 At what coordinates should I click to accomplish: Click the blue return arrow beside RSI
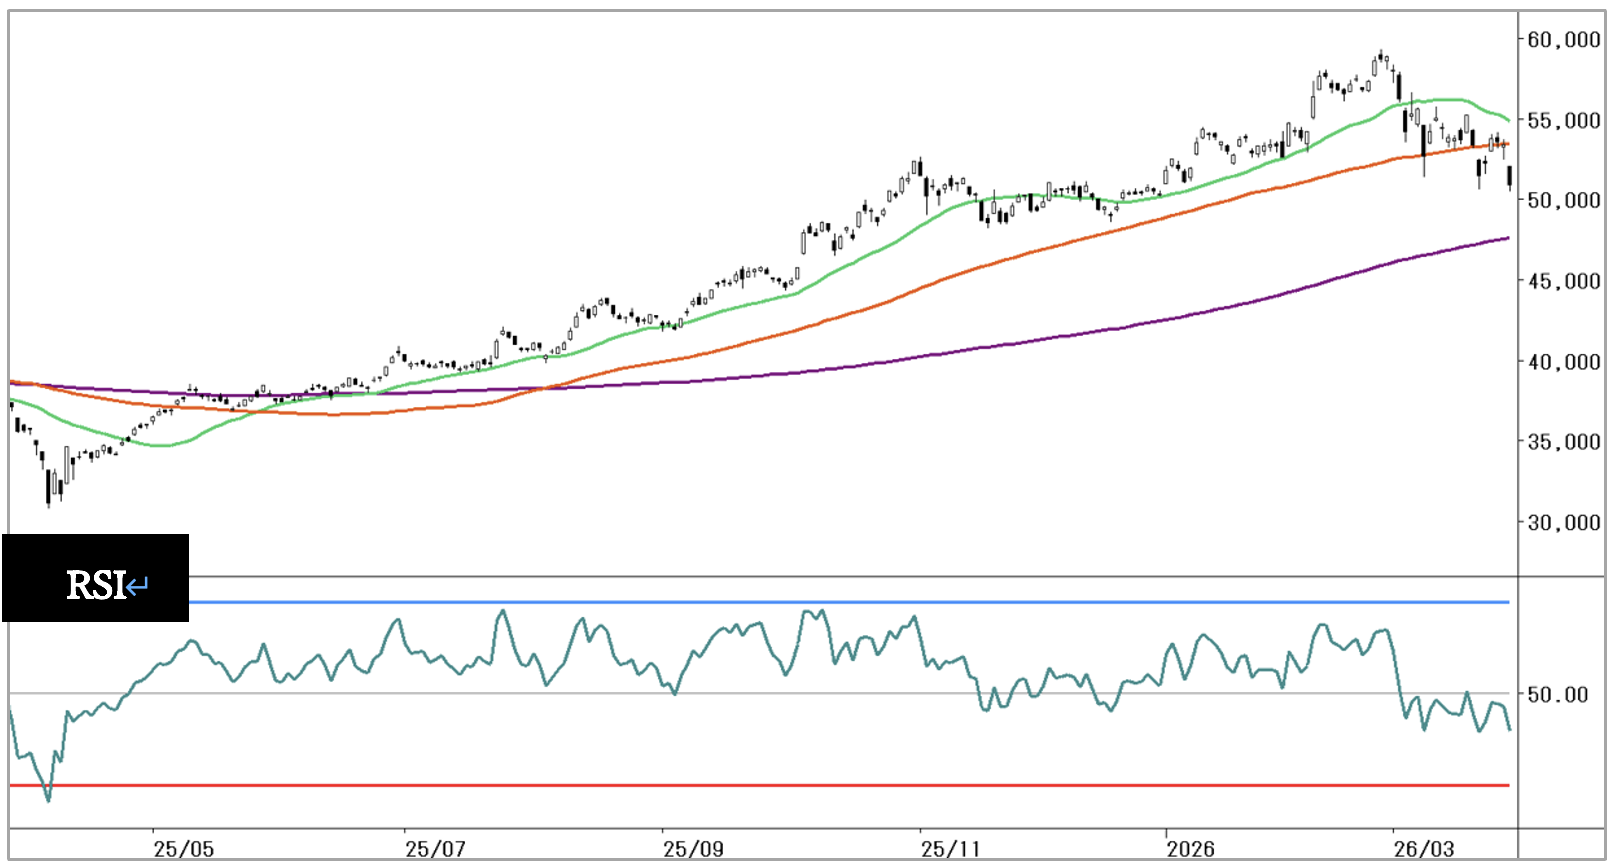pyautogui.click(x=138, y=585)
